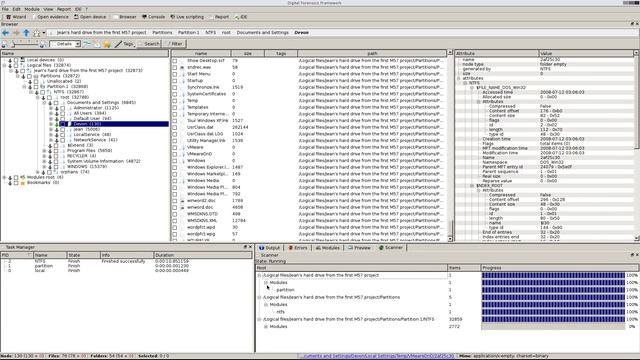640x360 pixels.
Task: Click the Errors tab icon
Action: 291,248
